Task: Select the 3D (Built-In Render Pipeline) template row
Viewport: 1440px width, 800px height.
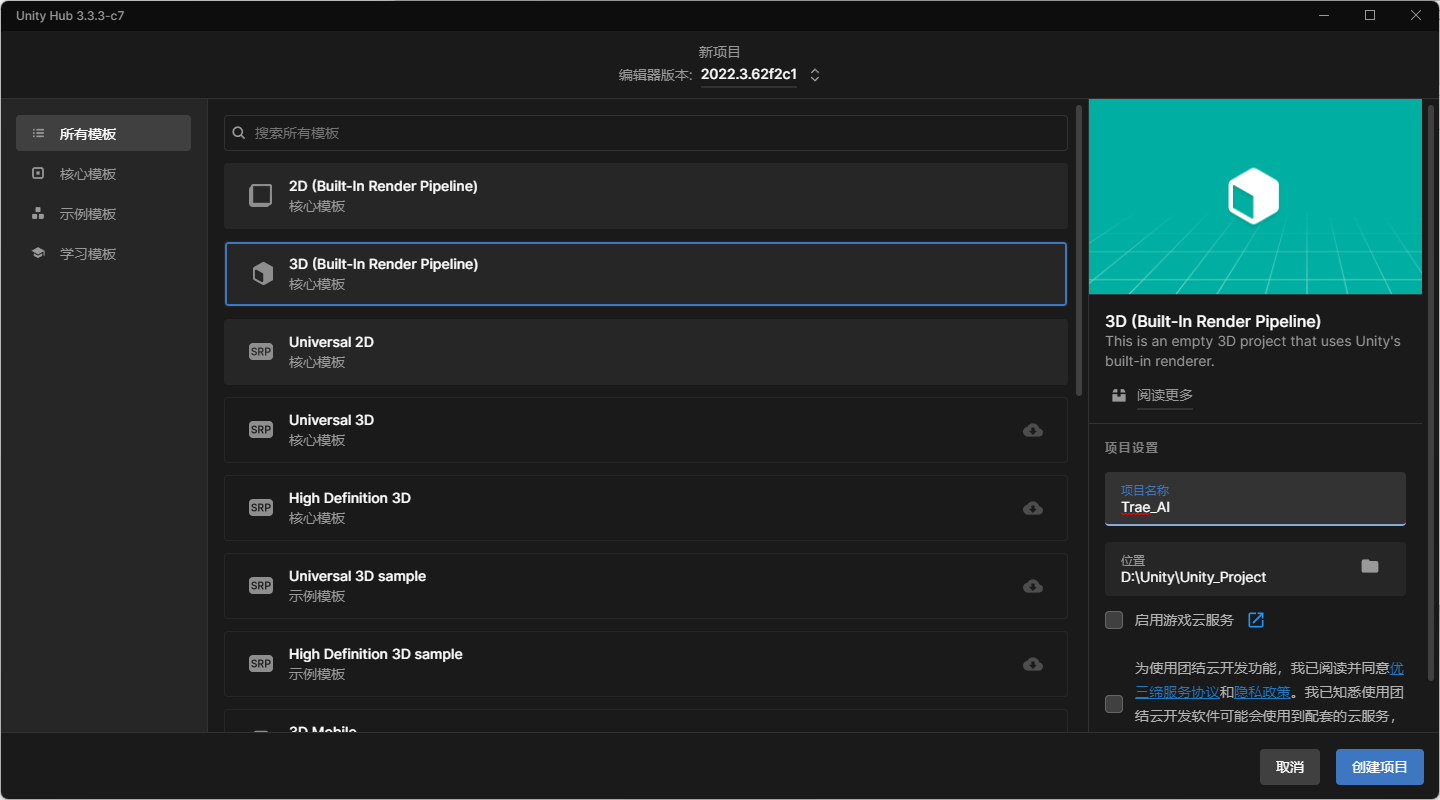Action: [x=646, y=274]
